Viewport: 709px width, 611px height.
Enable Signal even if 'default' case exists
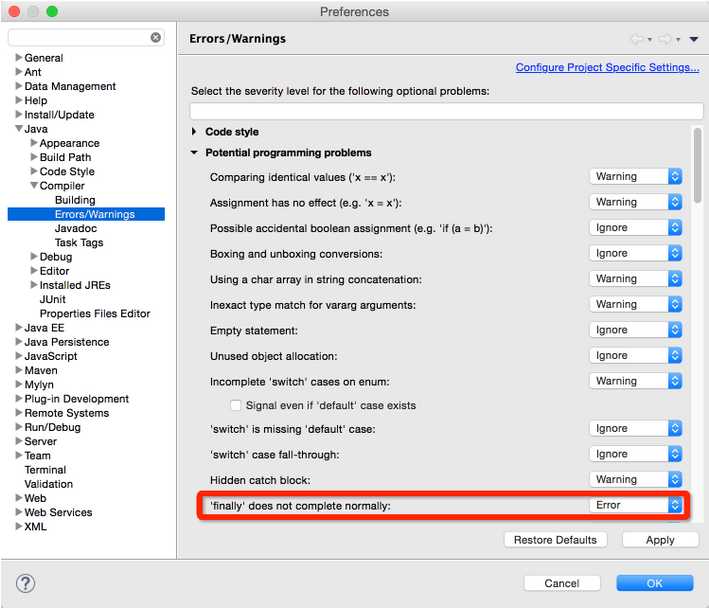236,405
